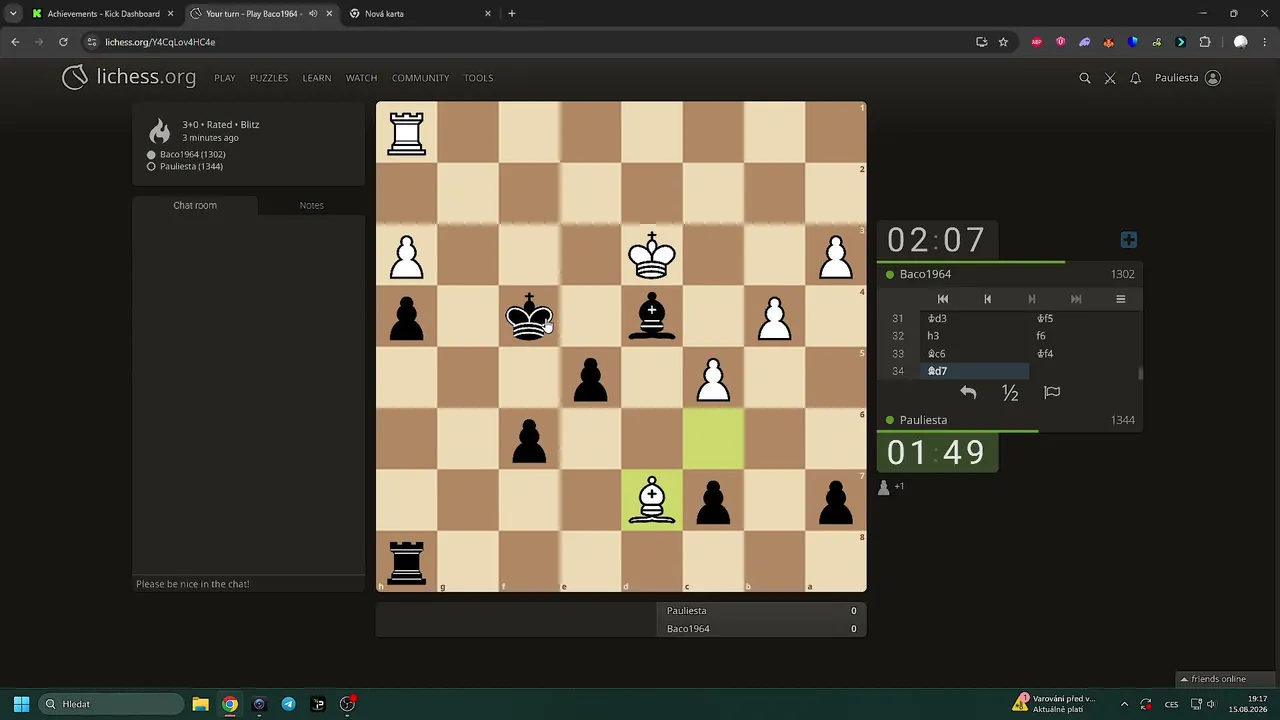Screen dimensions: 1280x720
Task: Select move h3 in the move list
Action: 974,336
